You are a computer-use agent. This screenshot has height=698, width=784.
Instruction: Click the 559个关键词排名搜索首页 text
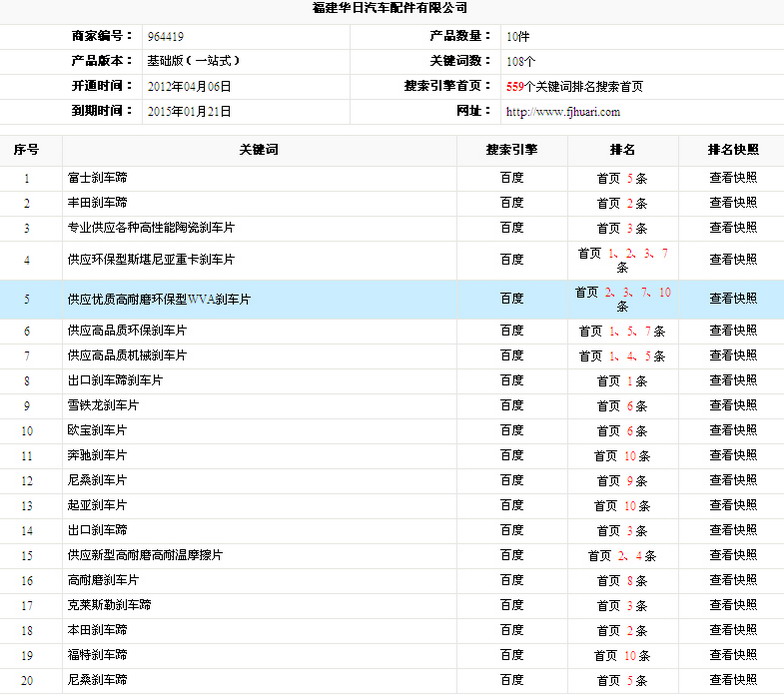[574, 86]
